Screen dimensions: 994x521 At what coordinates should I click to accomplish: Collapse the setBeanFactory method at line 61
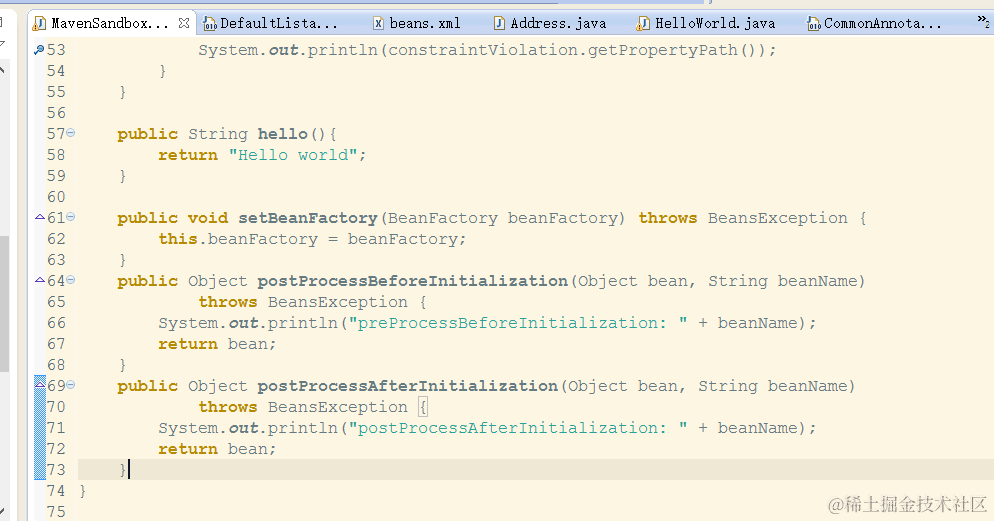tap(71, 217)
